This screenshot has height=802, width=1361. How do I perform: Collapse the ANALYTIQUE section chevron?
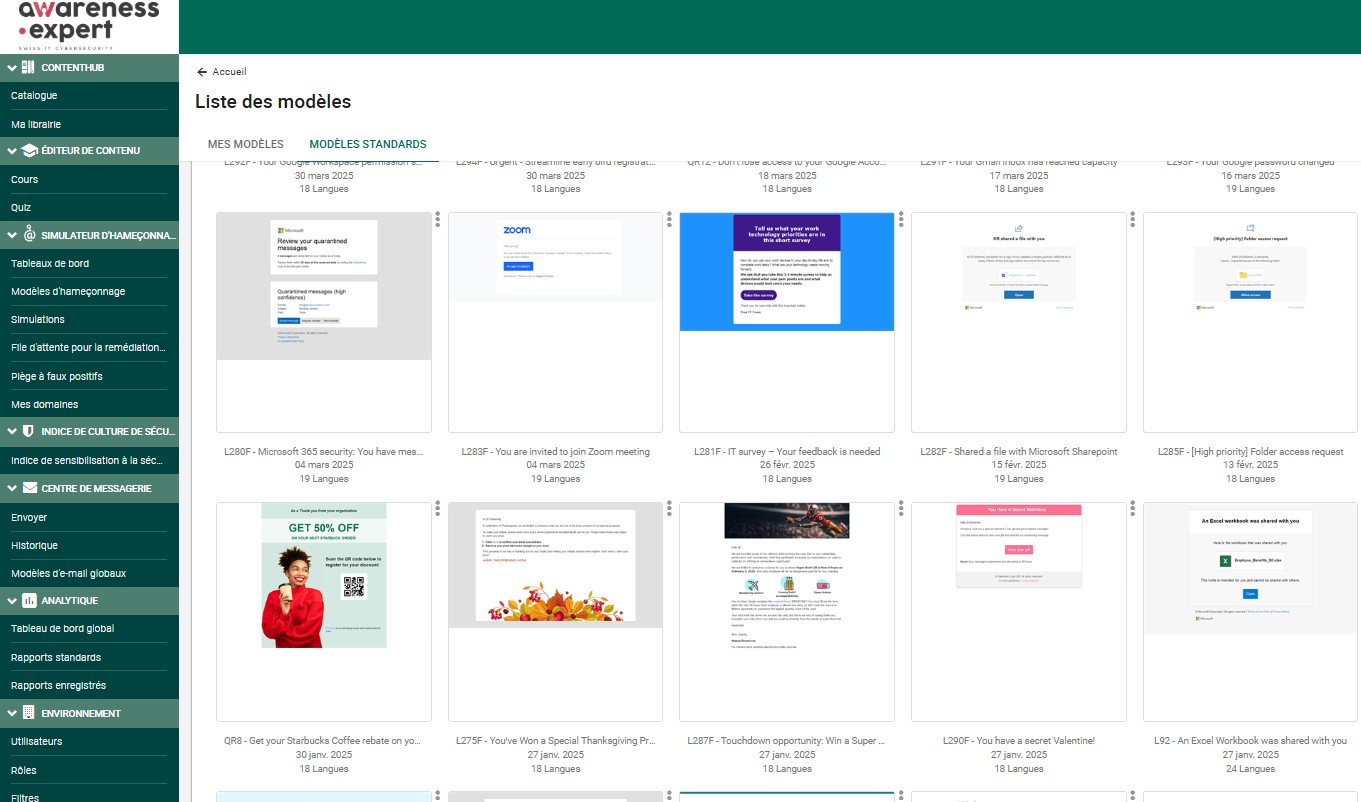click(11, 601)
